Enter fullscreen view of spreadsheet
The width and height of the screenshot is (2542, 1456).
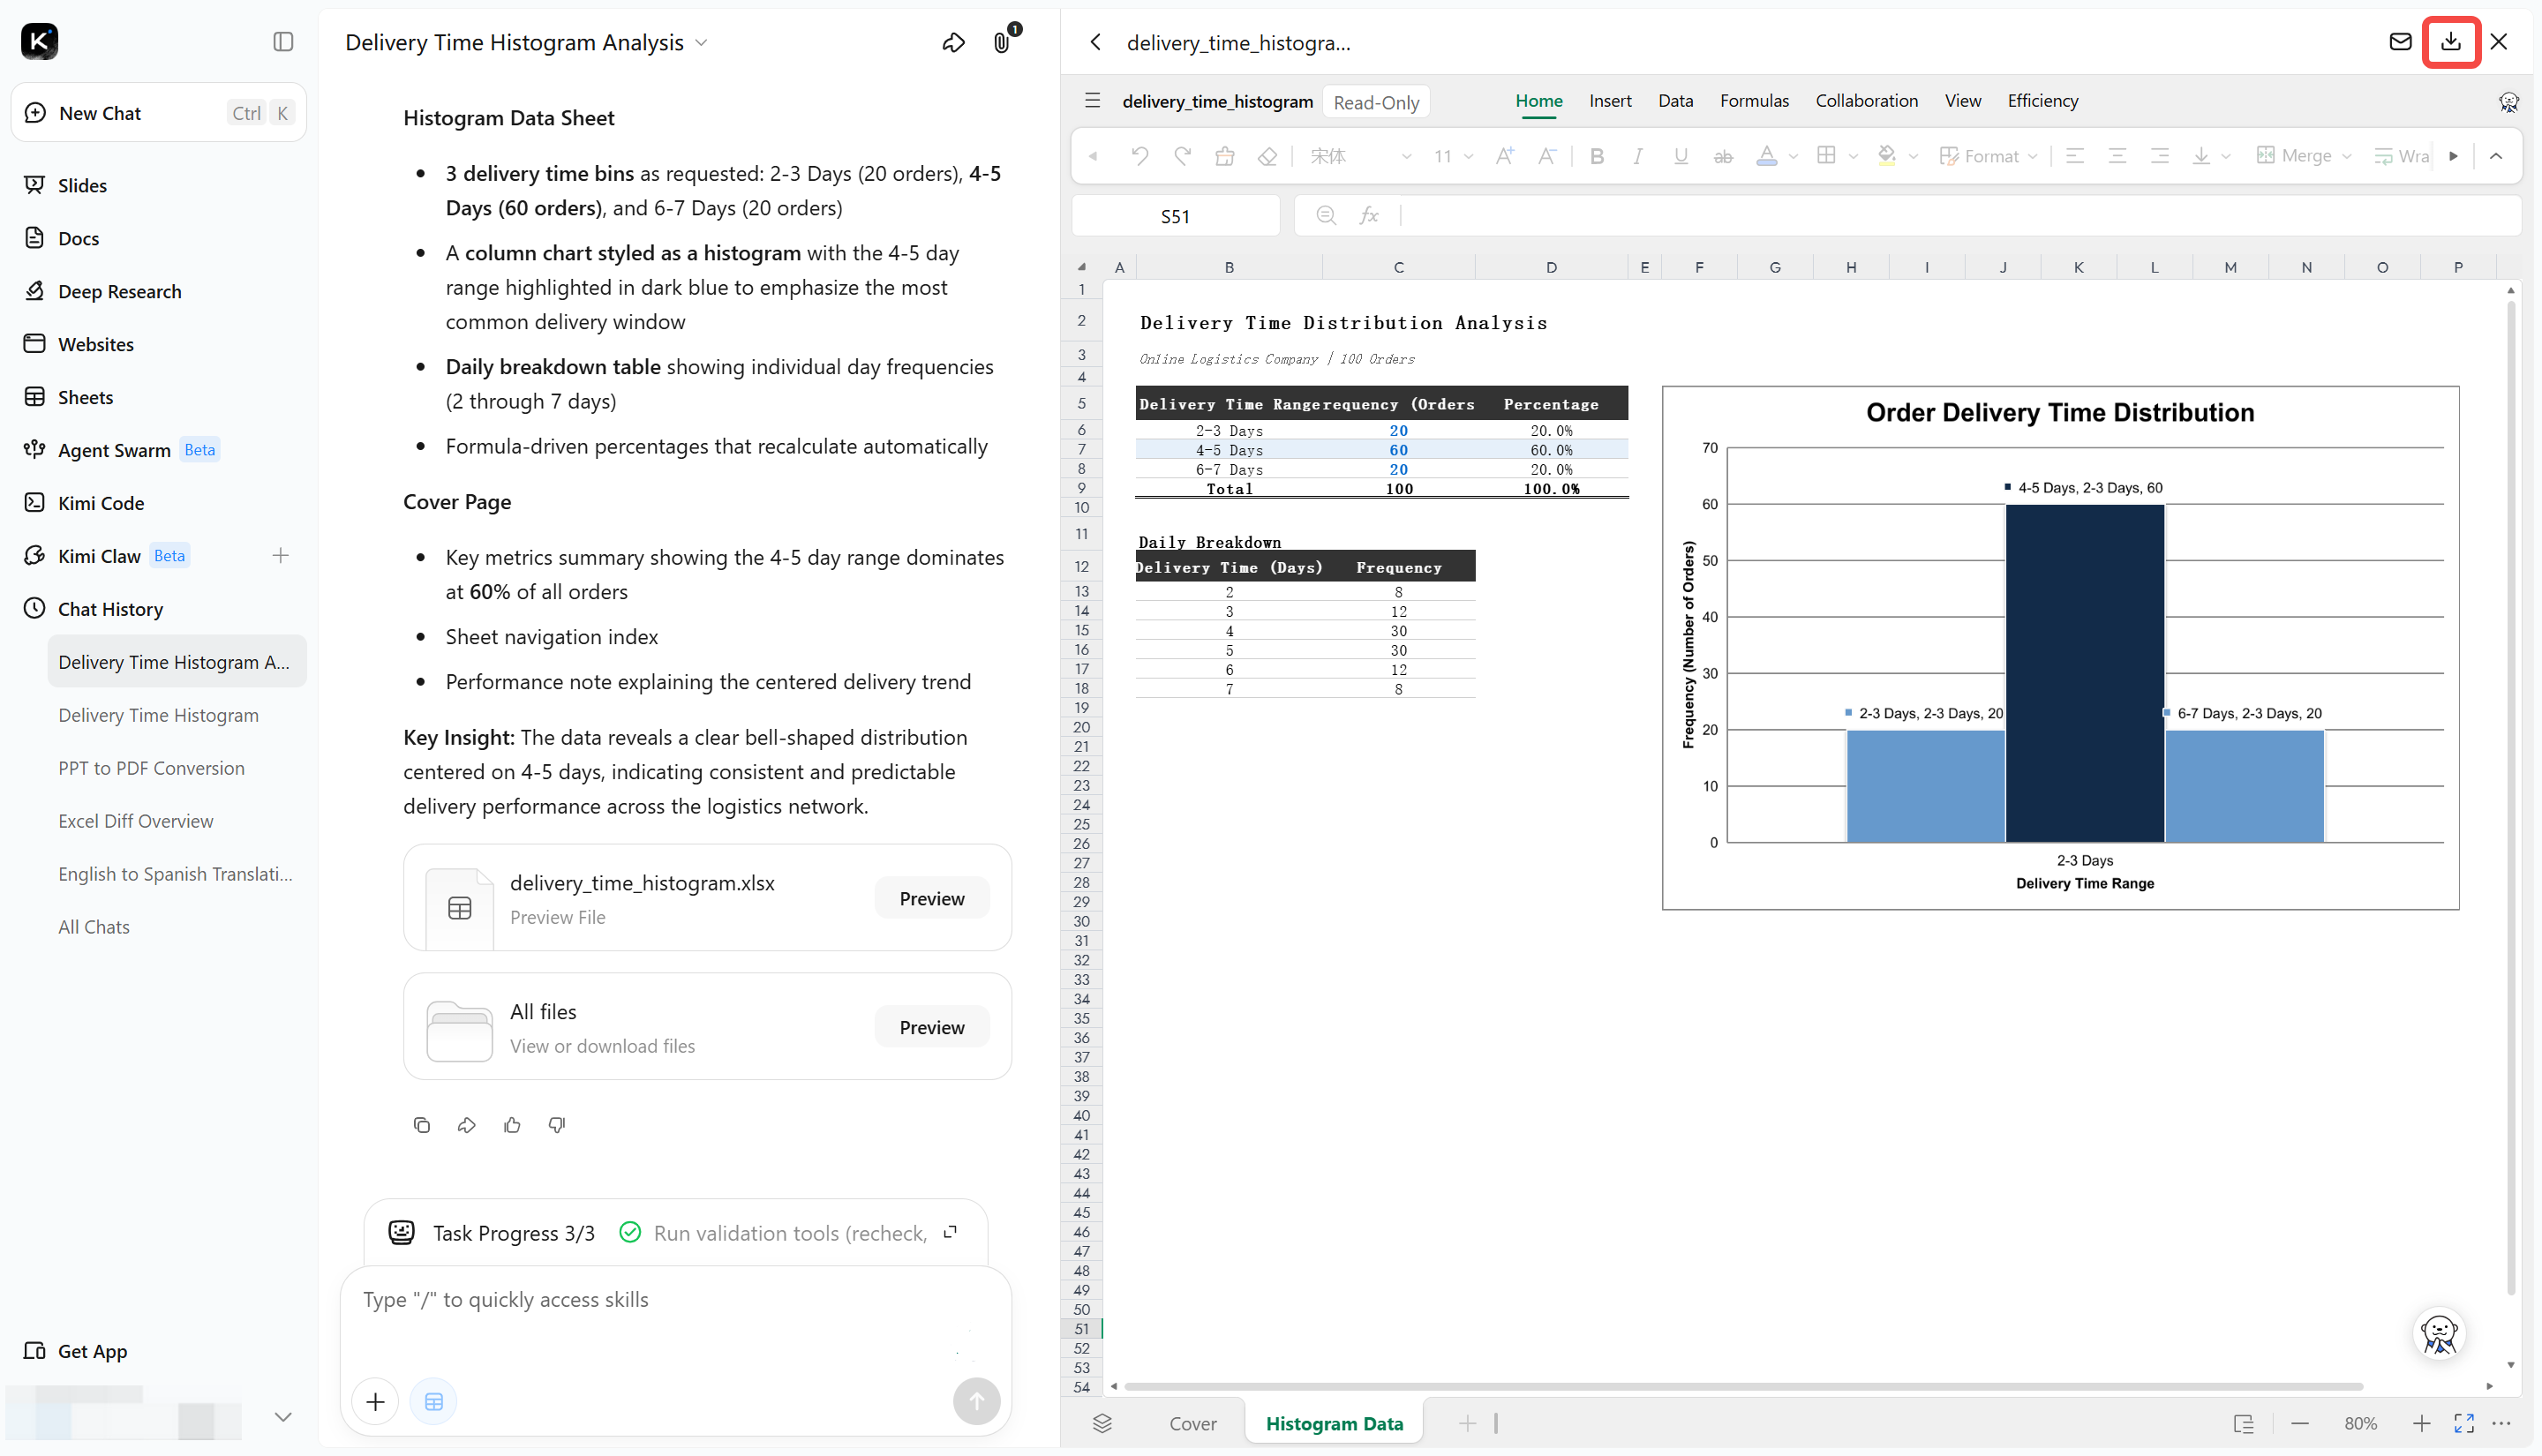pyautogui.click(x=2463, y=1423)
